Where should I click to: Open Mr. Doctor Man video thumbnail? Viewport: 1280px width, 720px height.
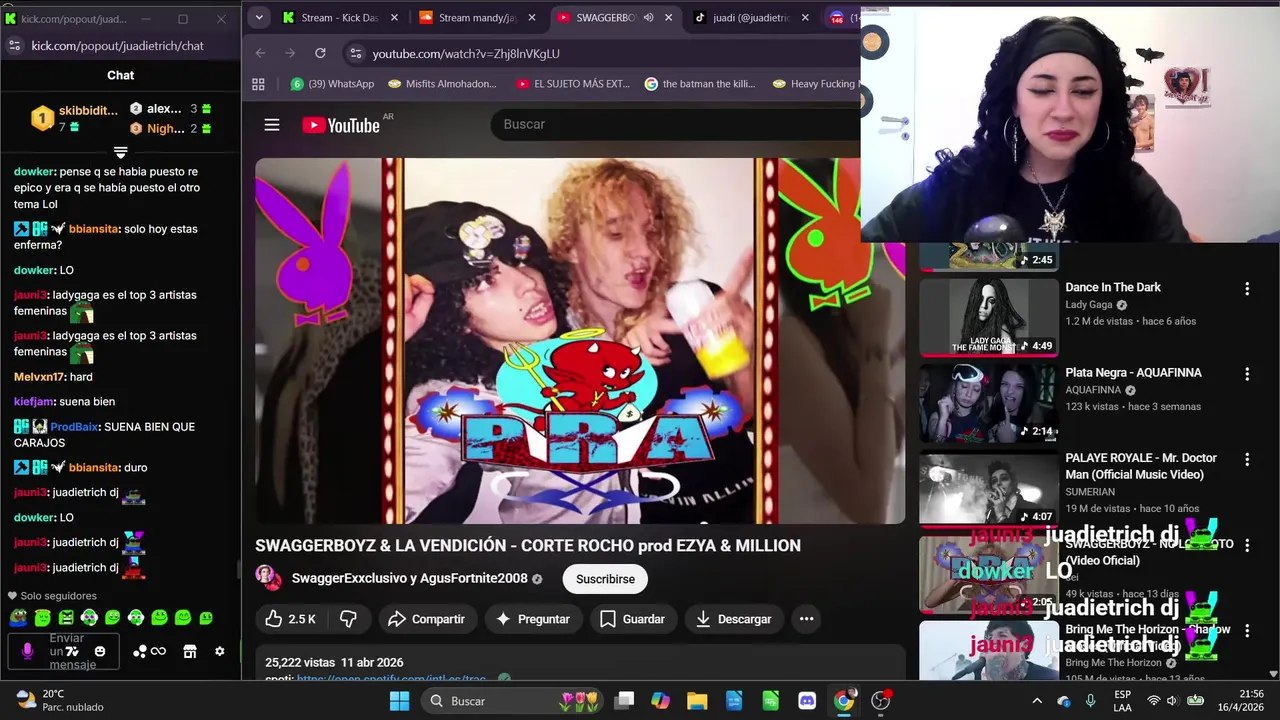coord(989,487)
